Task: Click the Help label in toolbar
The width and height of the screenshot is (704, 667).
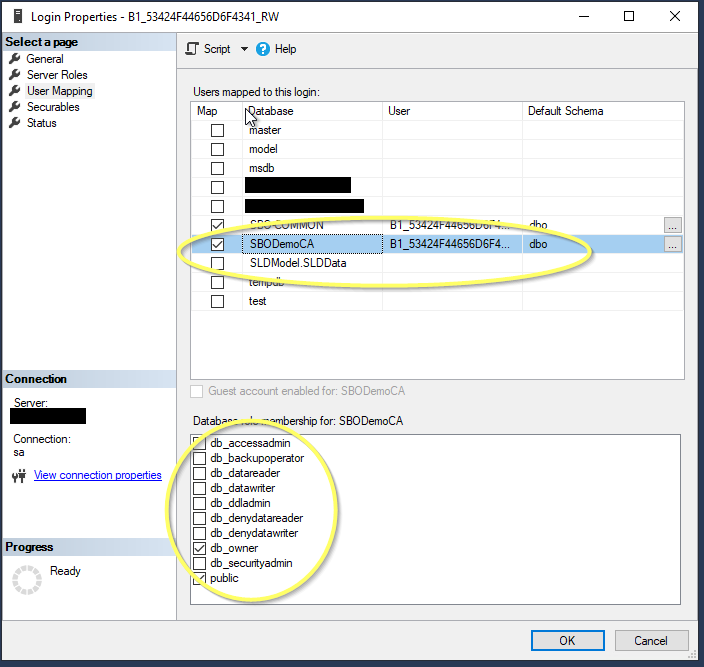Action: click(286, 49)
